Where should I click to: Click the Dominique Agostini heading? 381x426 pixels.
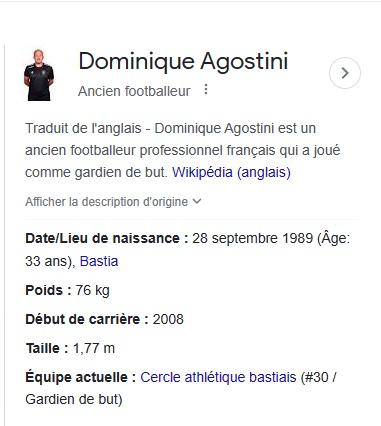pos(183,61)
